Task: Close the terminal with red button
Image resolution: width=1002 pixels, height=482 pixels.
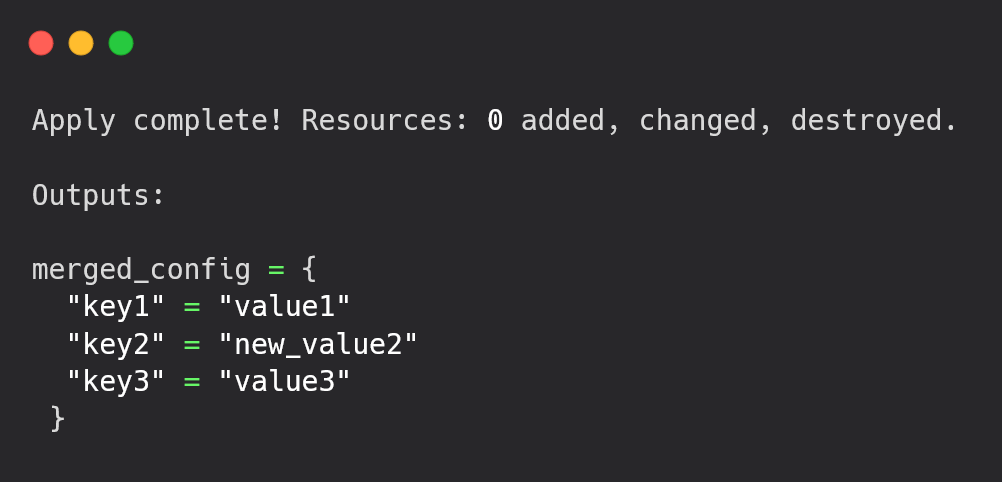Action: (x=41, y=43)
